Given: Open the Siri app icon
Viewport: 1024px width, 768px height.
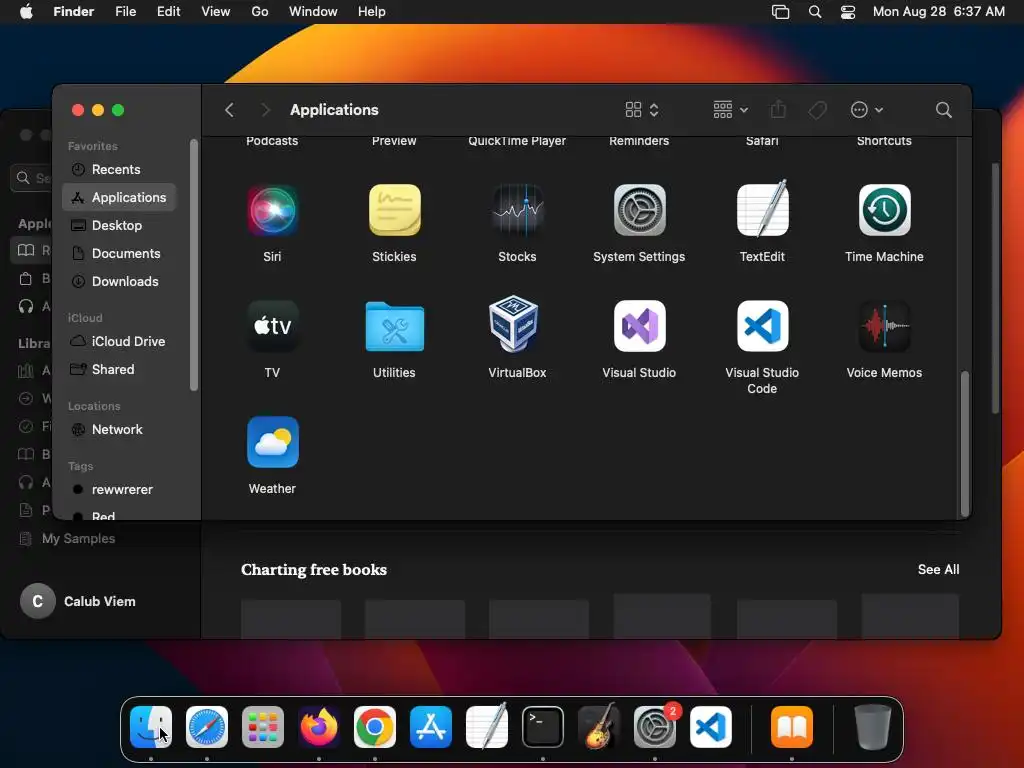Looking at the screenshot, I should click(272, 210).
